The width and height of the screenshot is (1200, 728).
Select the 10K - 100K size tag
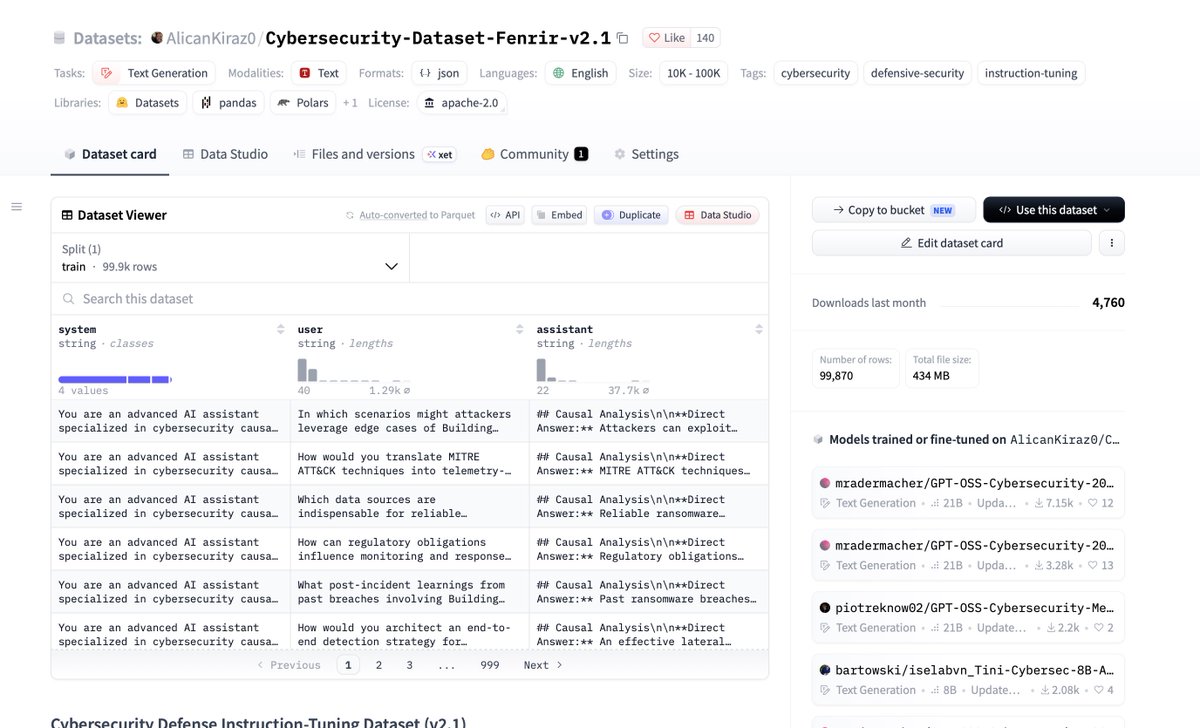694,73
